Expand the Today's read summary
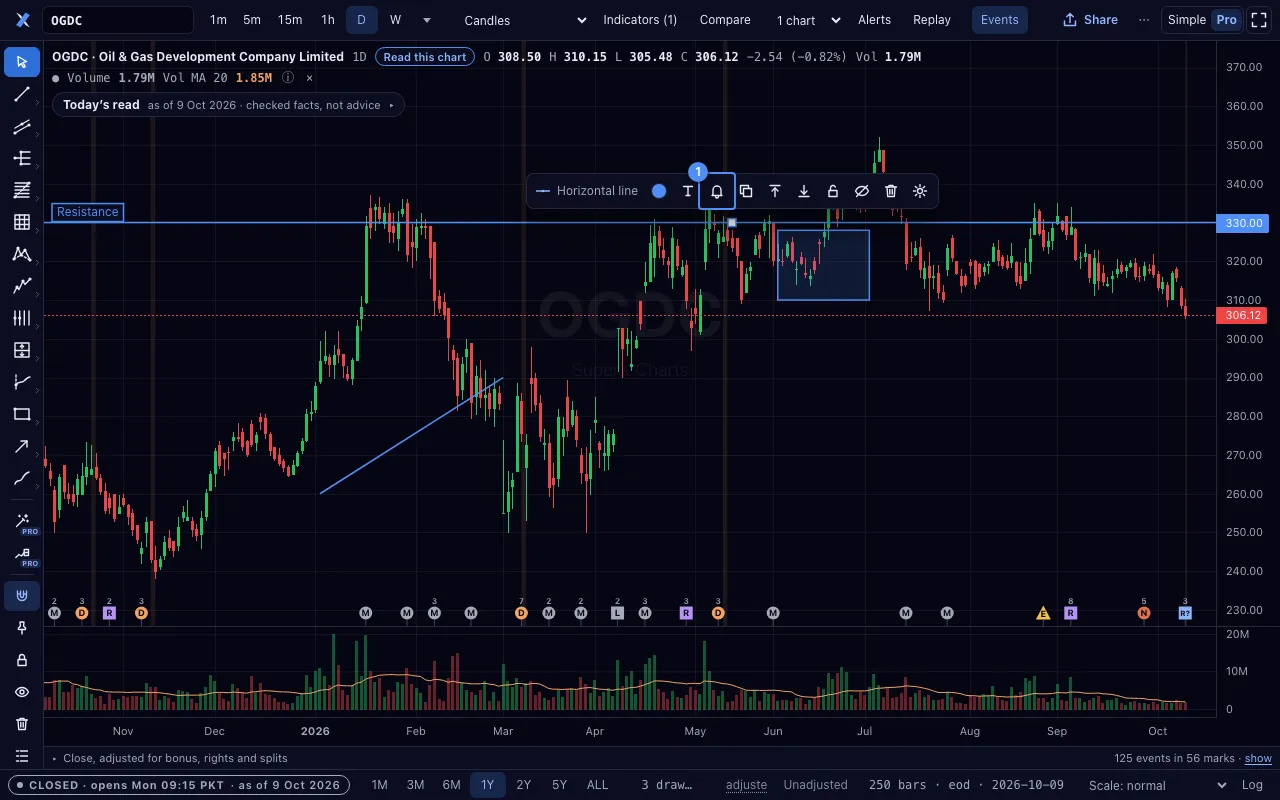This screenshot has height=800, width=1280. pos(228,105)
